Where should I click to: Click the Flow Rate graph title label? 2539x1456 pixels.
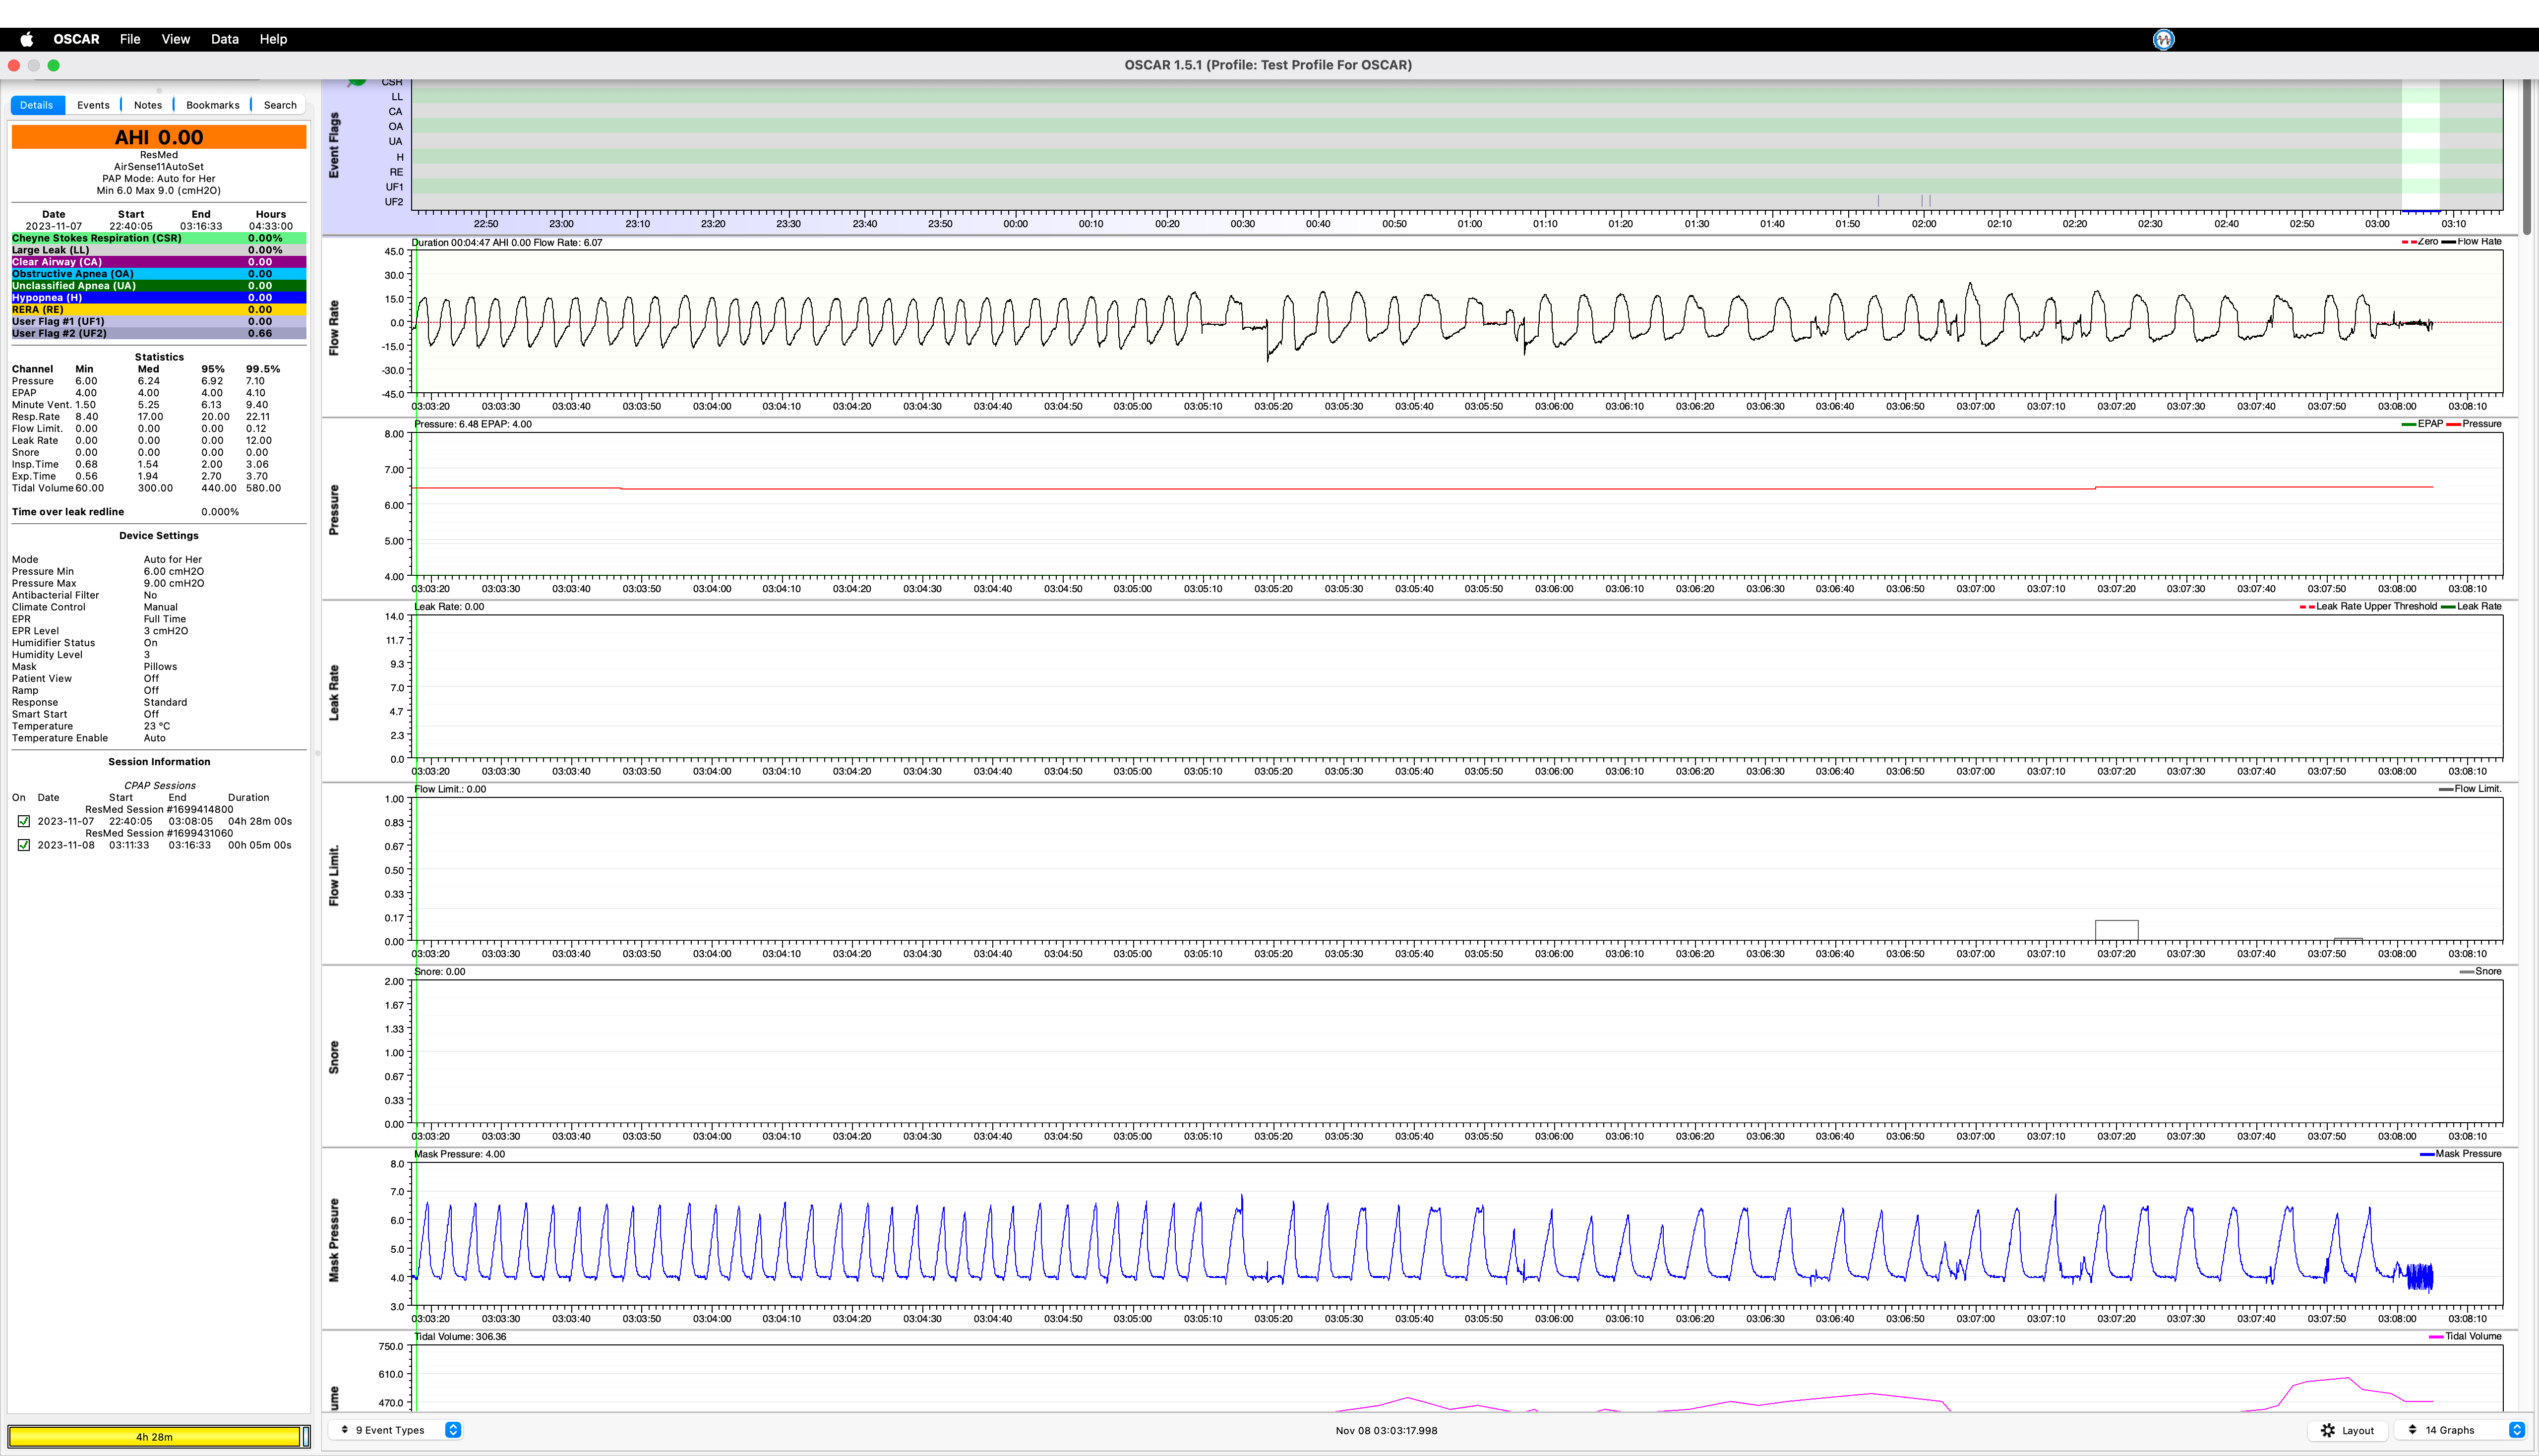coord(334,327)
